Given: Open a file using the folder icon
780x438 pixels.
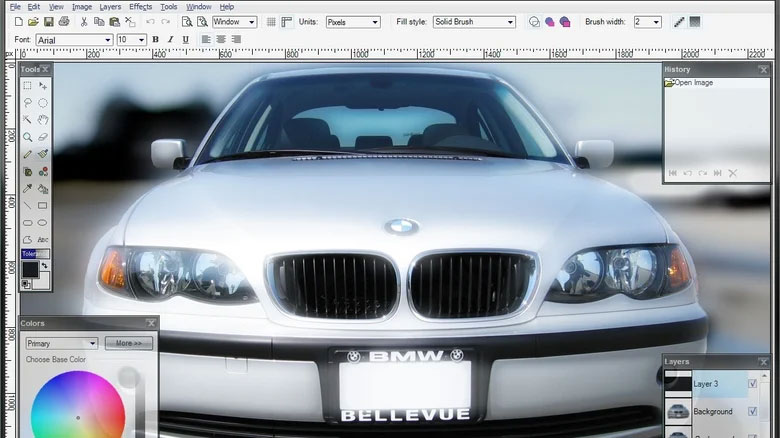Looking at the screenshot, I should click(33, 22).
